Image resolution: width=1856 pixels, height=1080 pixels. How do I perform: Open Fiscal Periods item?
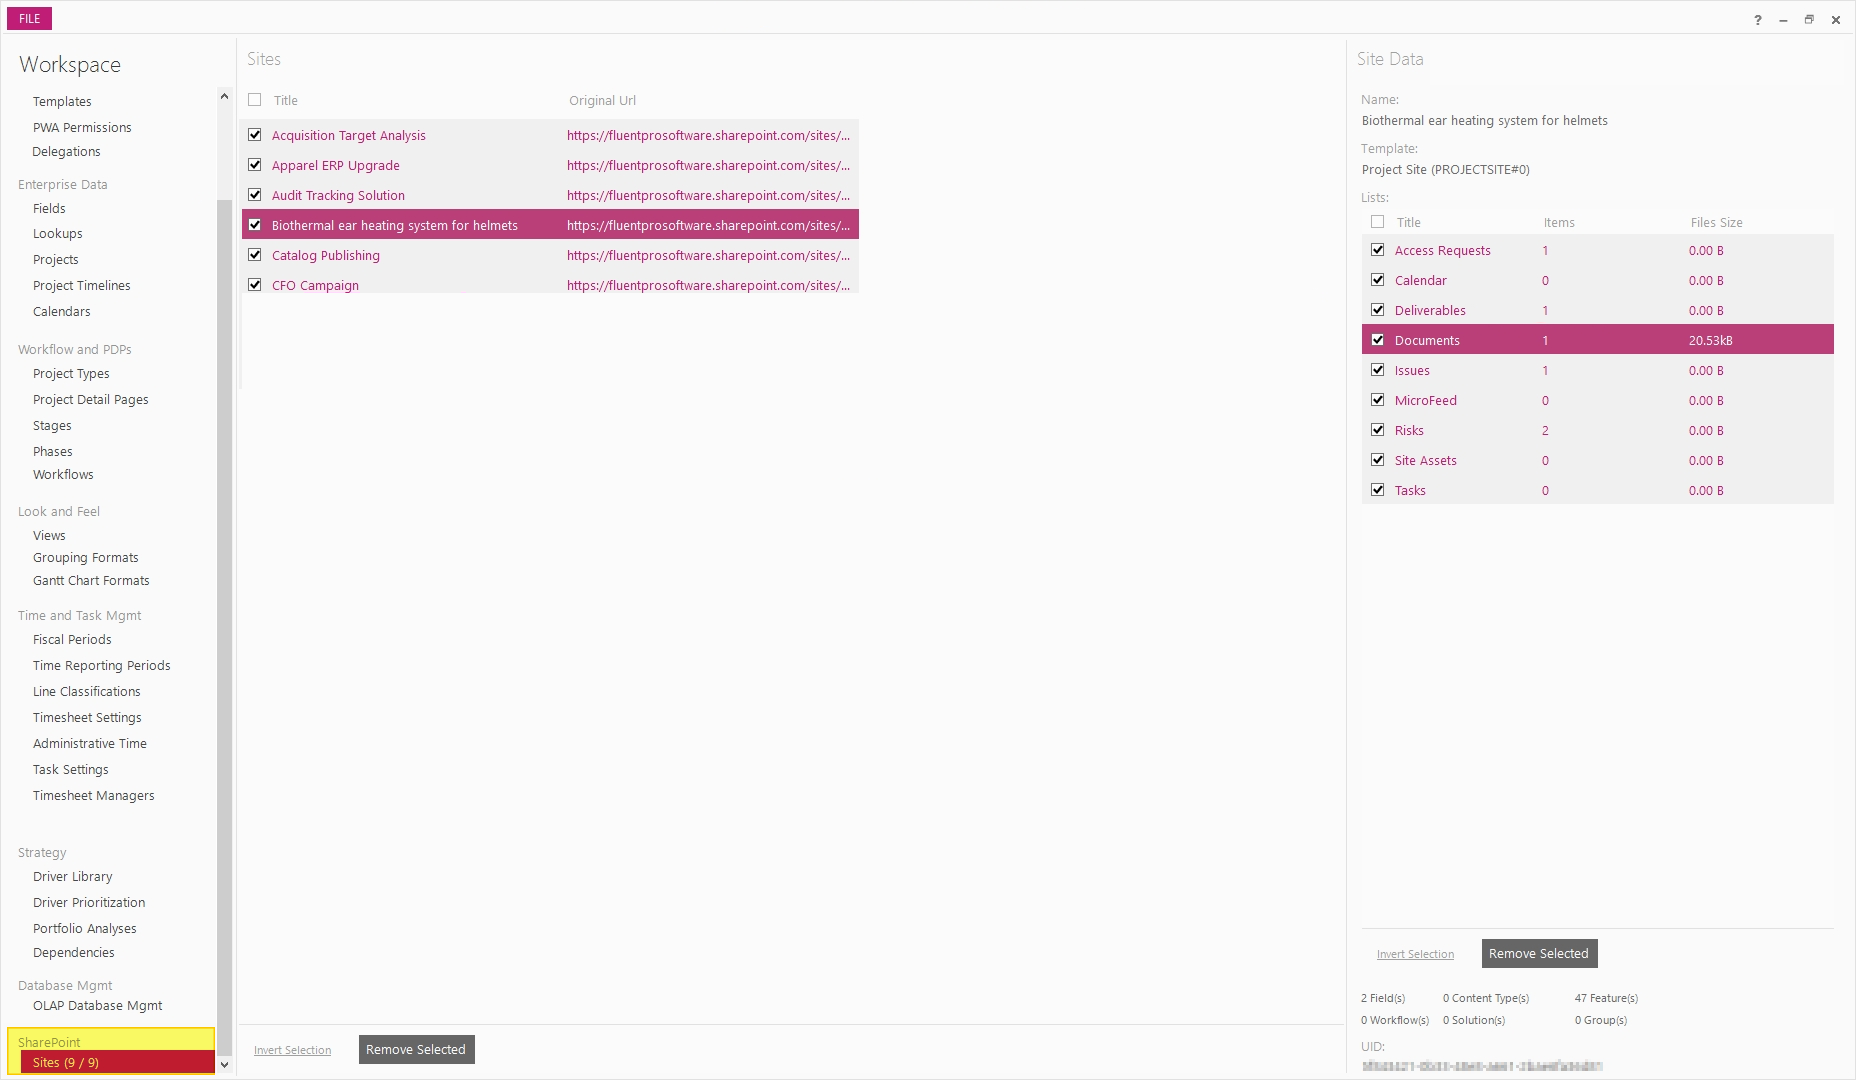point(72,639)
